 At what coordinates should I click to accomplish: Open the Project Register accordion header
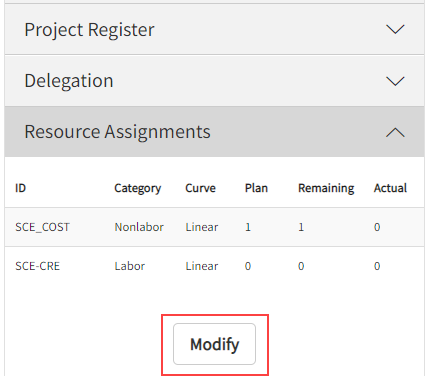tap(214, 29)
